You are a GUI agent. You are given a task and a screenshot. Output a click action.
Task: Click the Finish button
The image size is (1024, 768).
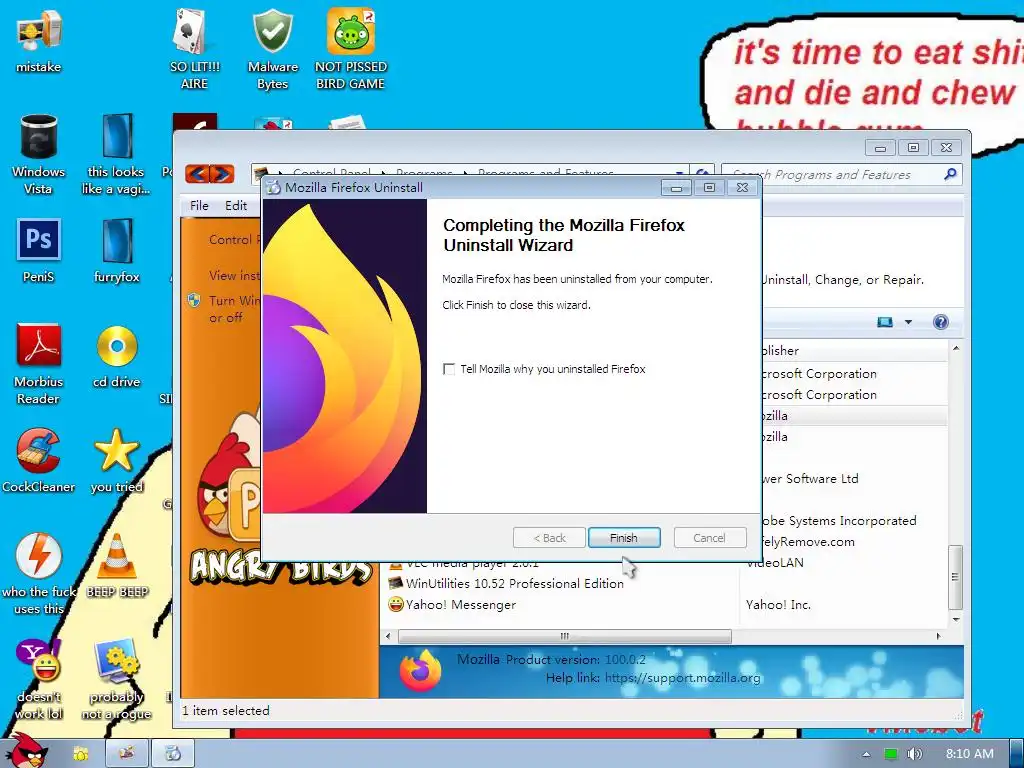click(x=624, y=537)
